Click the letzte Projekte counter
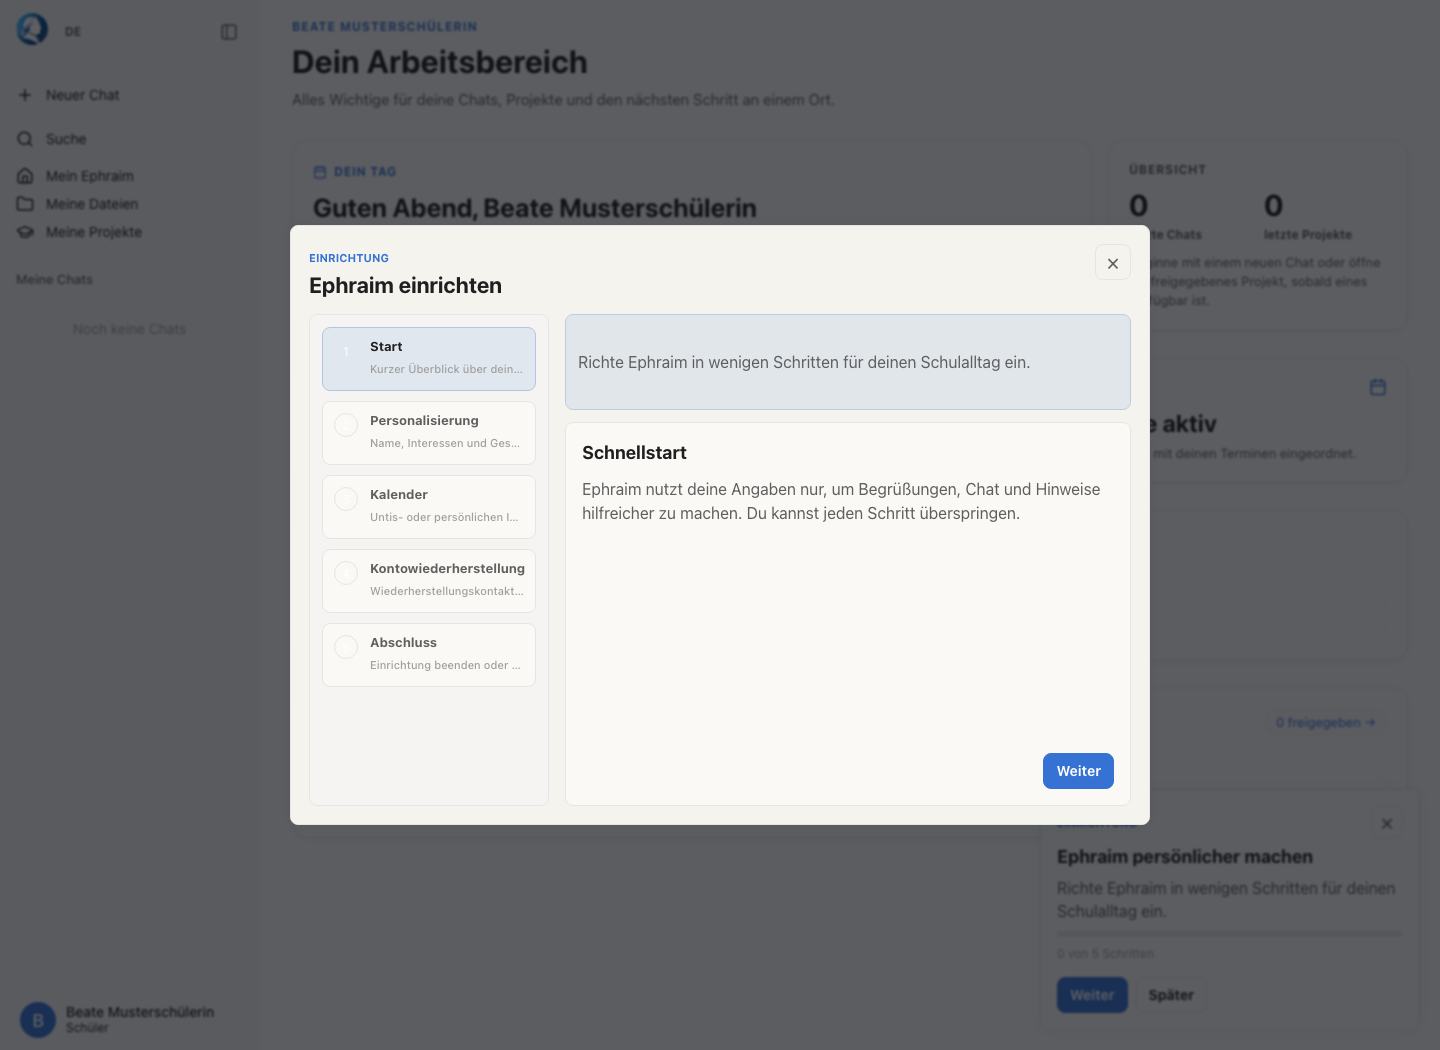1440x1050 pixels. [1308, 216]
